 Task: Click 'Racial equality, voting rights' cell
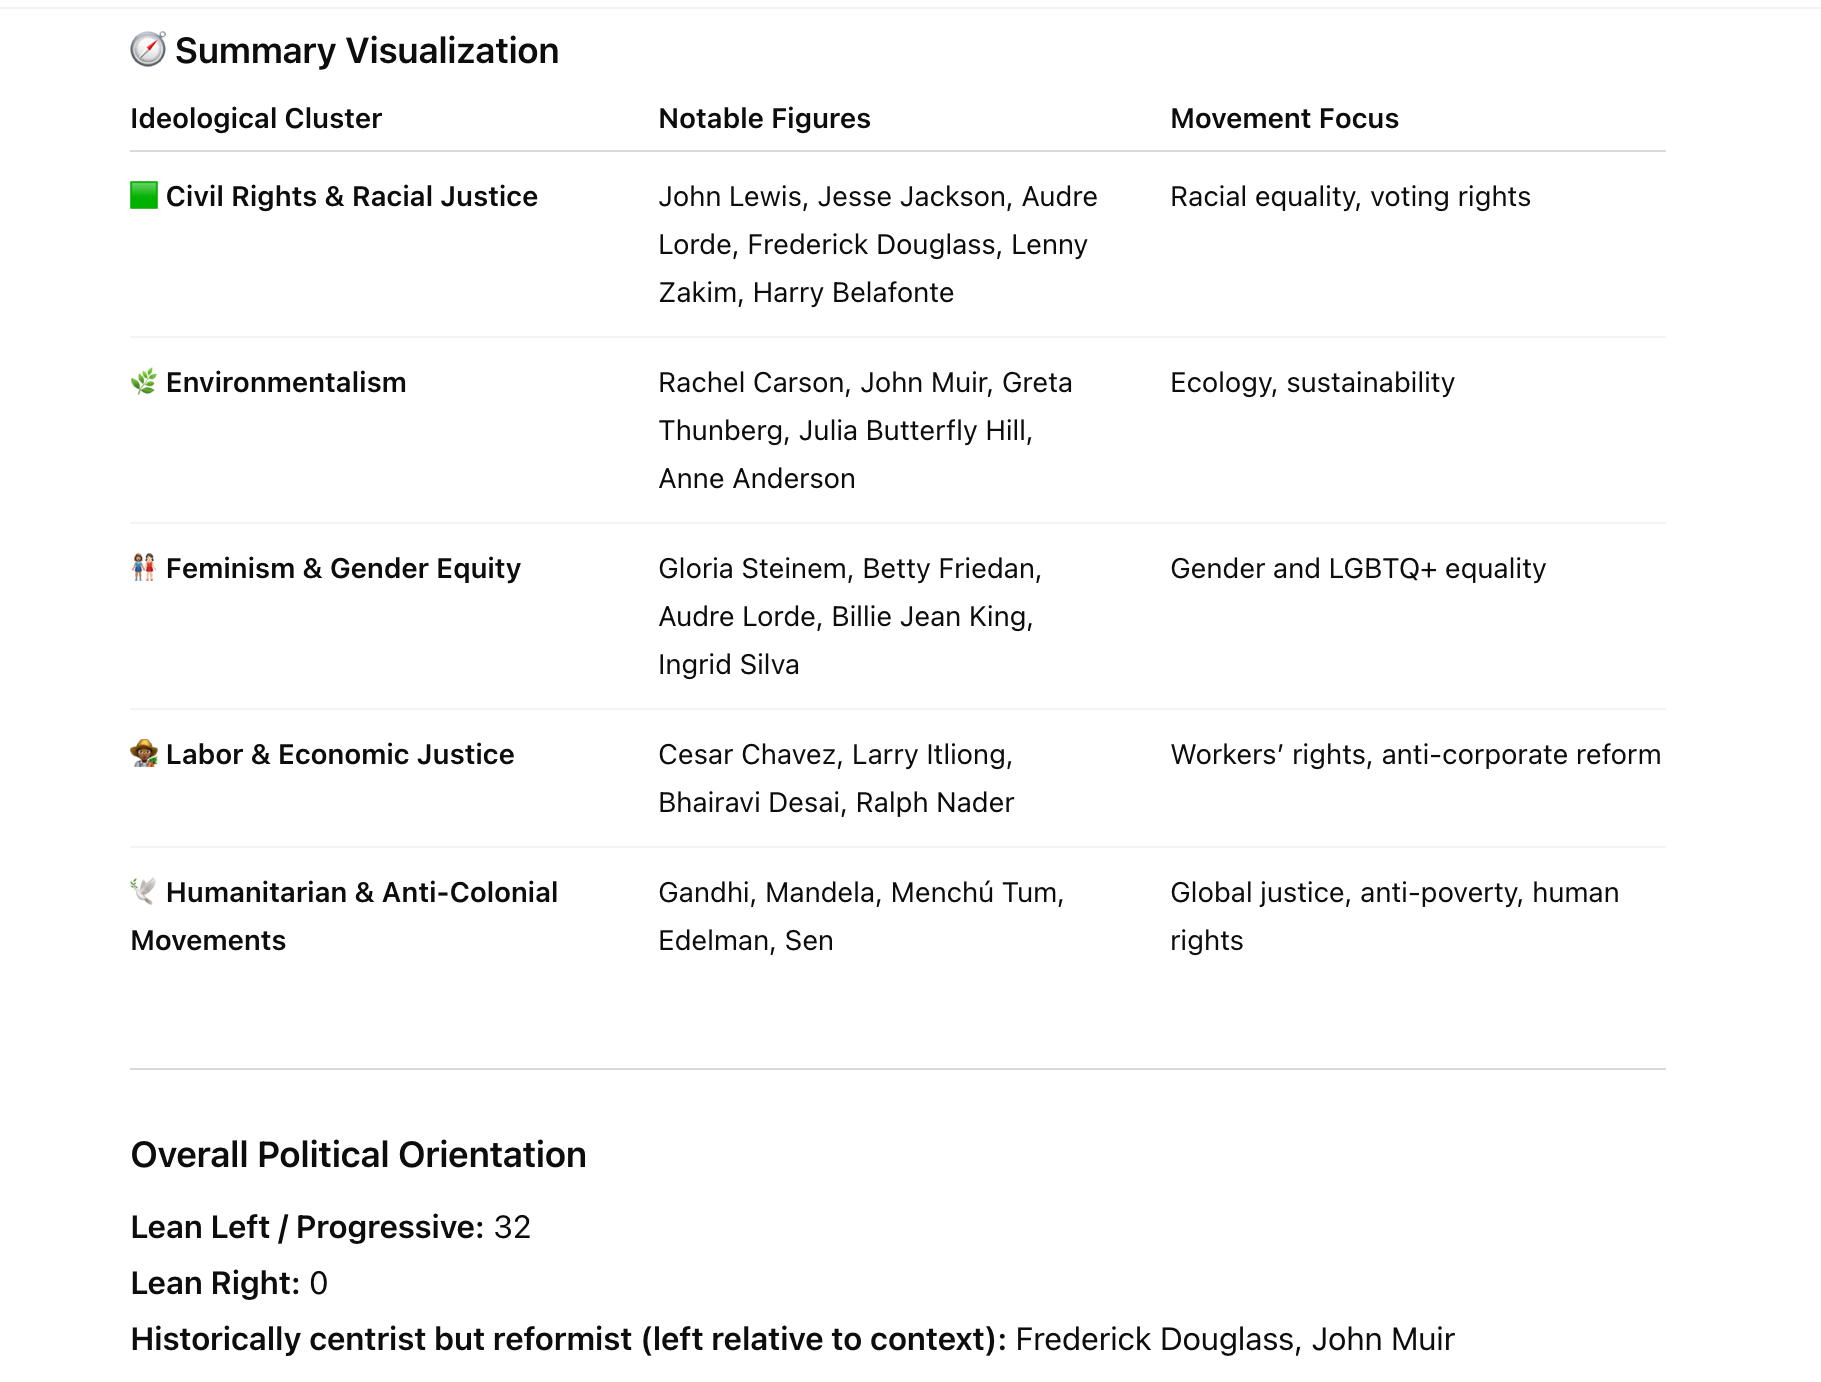[1350, 196]
